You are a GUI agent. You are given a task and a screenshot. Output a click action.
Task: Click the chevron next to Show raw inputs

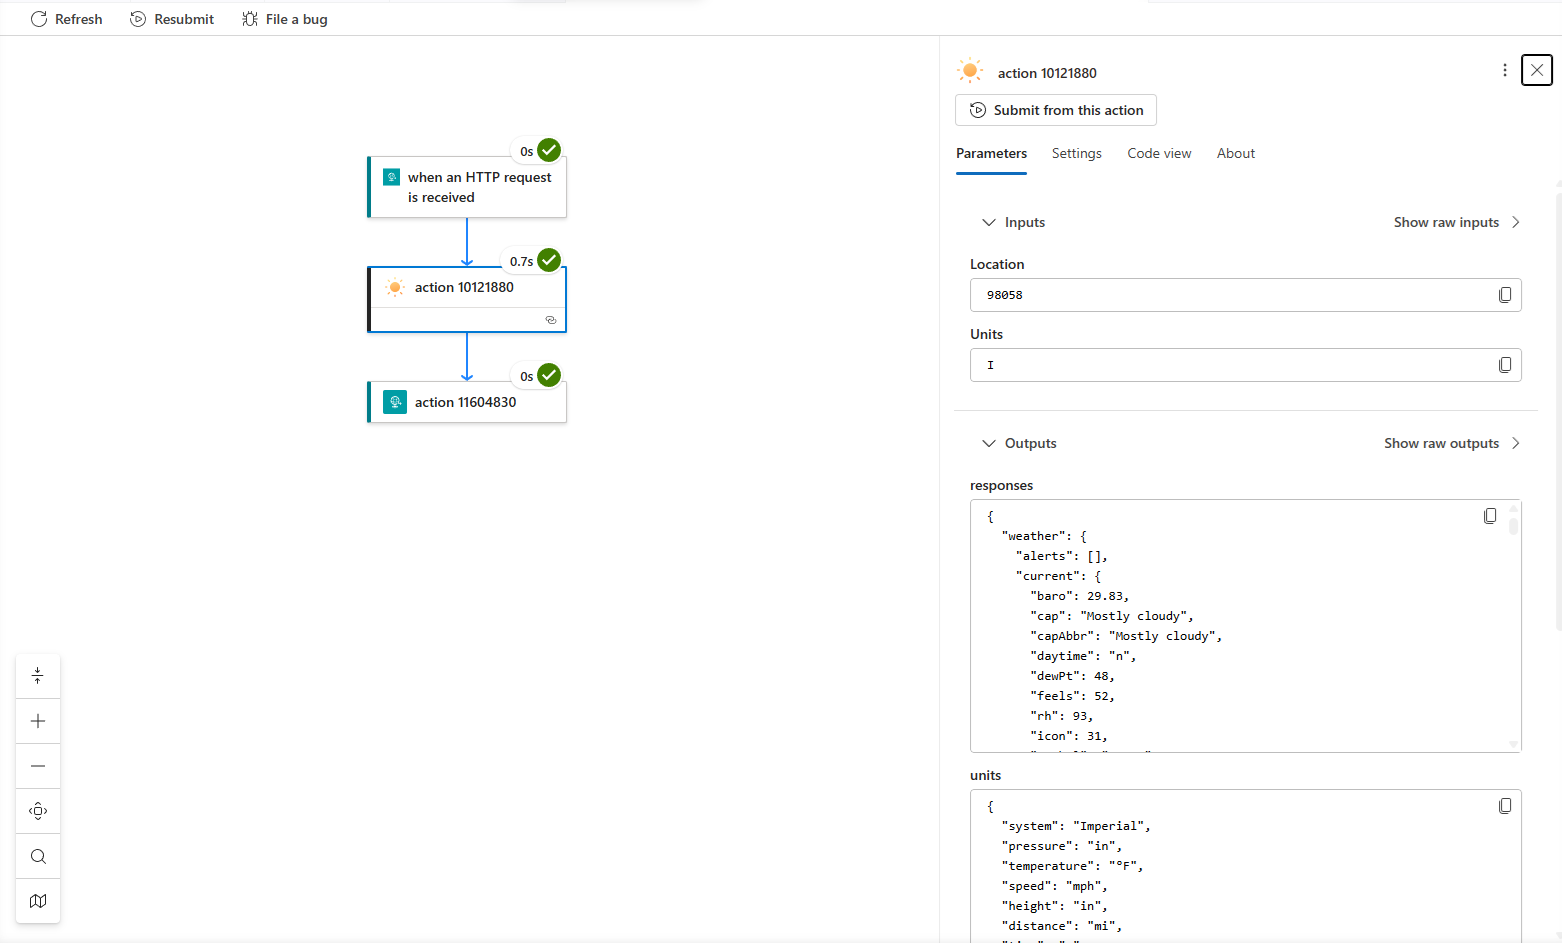[1516, 222]
